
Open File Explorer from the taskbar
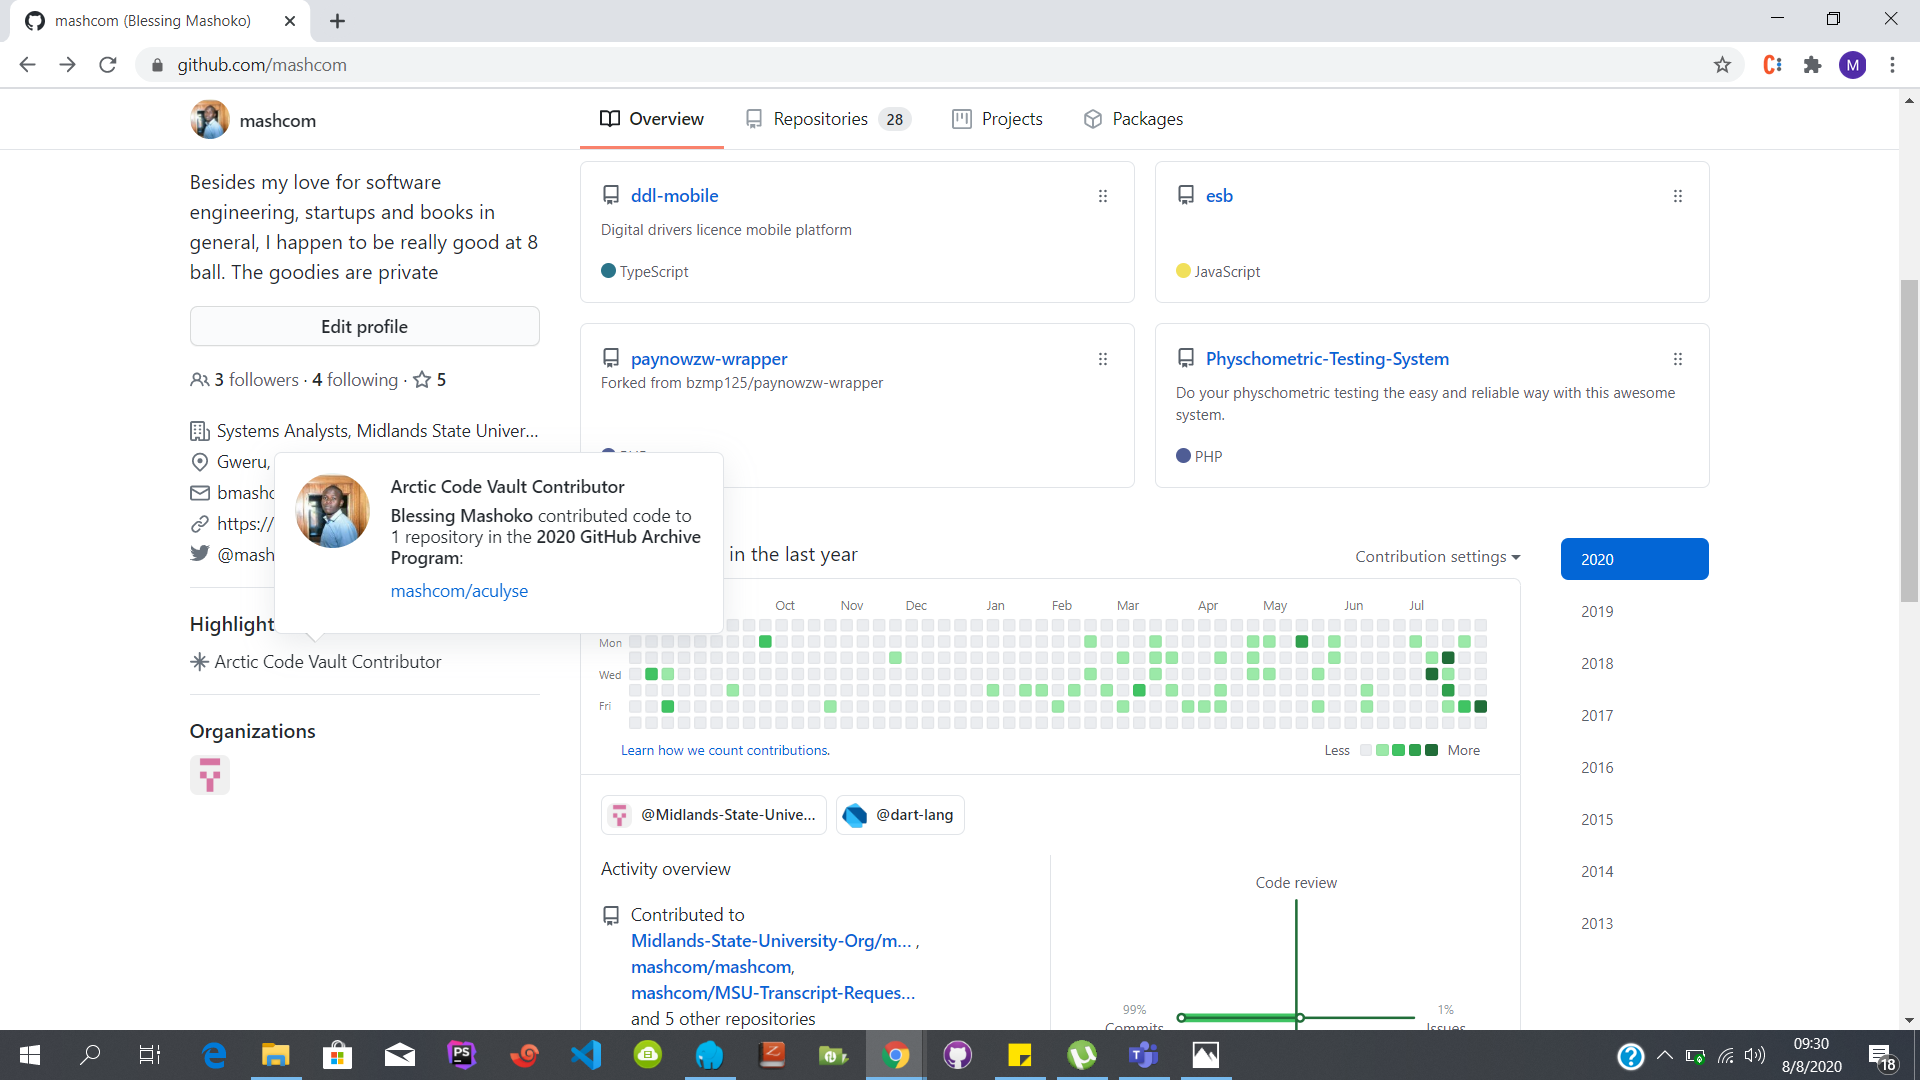tap(276, 1055)
